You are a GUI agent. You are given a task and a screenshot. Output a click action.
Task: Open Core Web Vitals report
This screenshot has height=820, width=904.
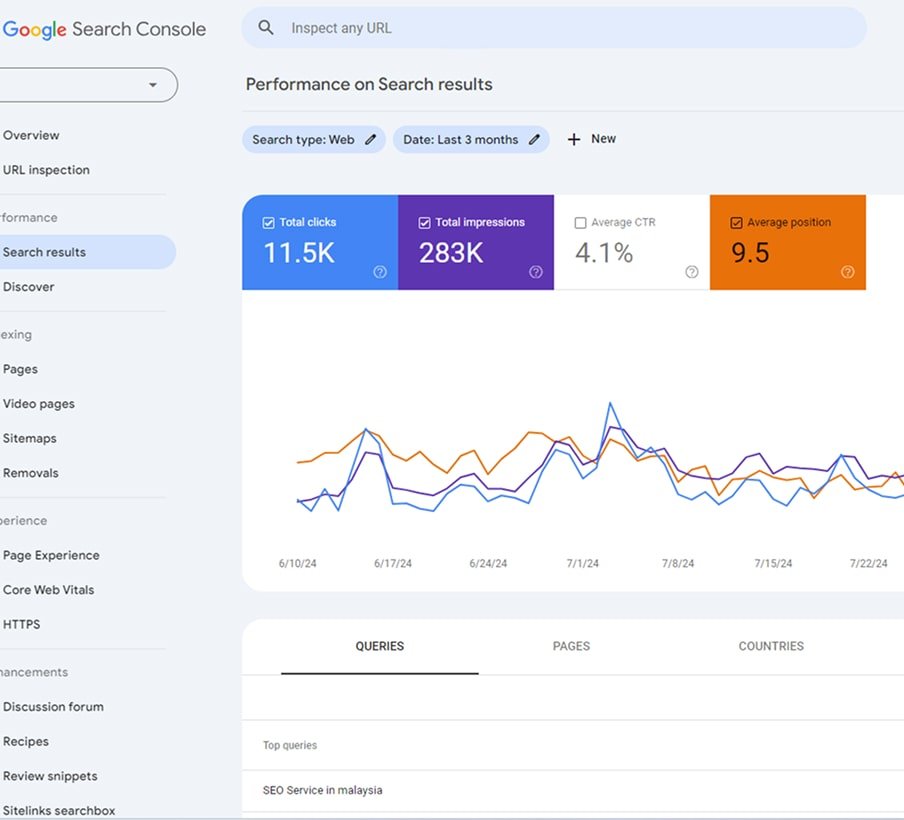[x=48, y=590]
